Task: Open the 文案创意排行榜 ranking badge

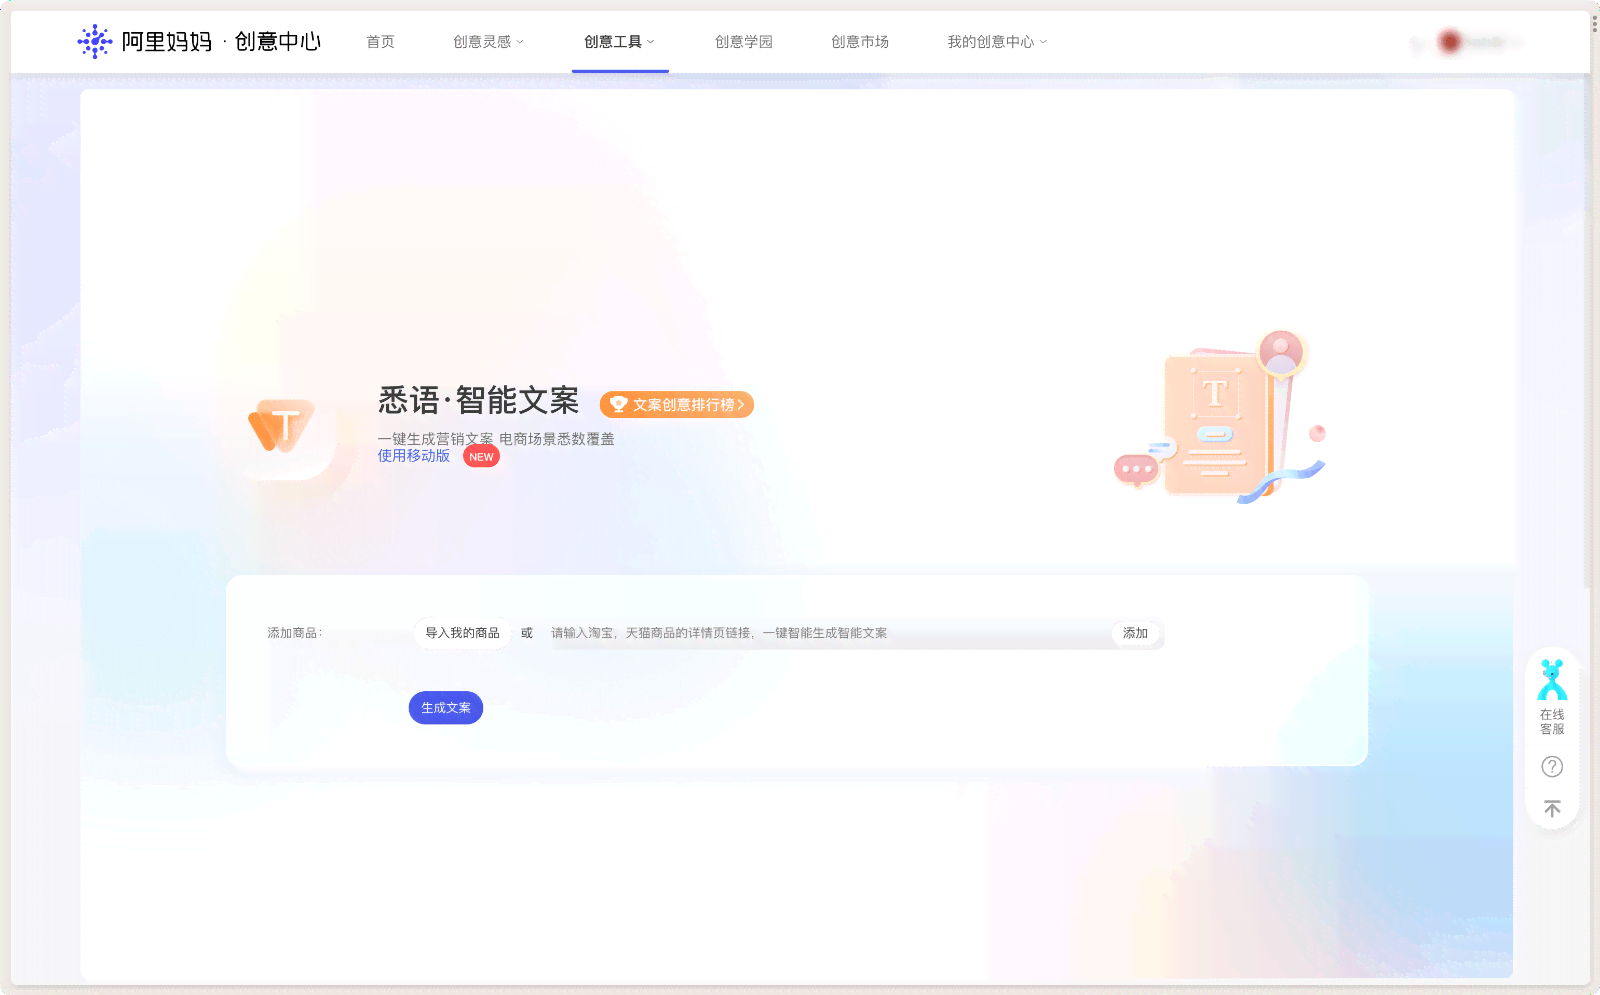Action: click(677, 405)
